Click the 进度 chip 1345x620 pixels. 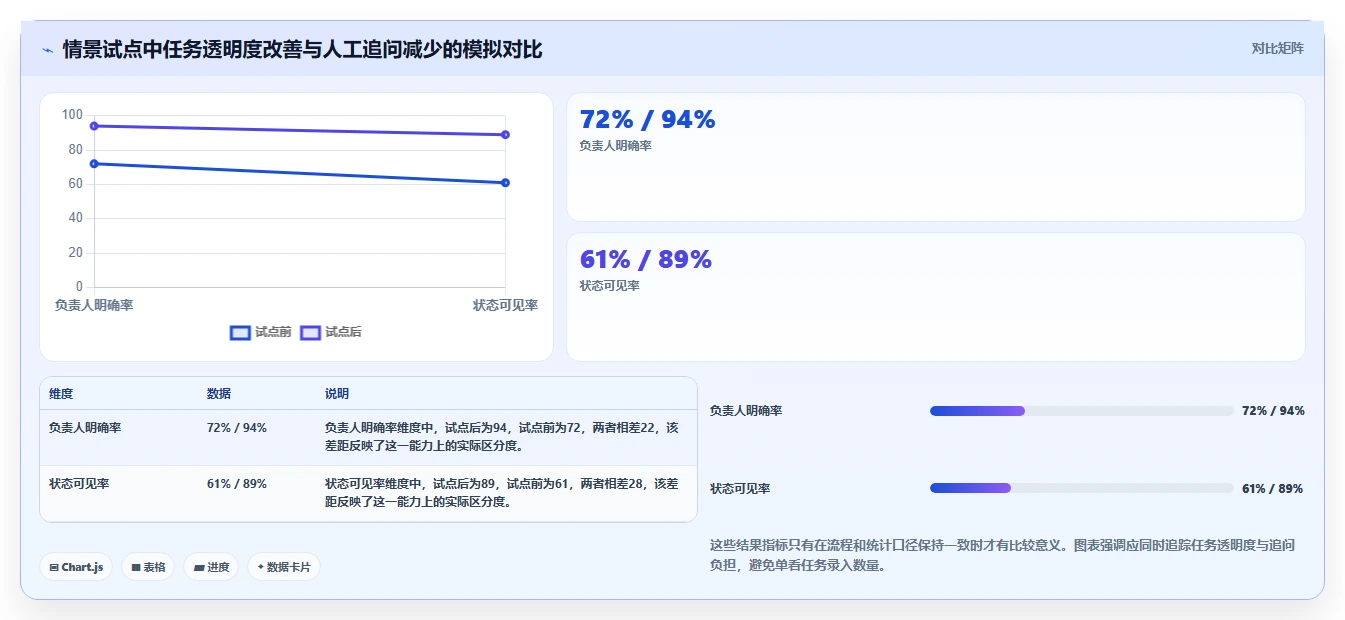click(x=211, y=567)
